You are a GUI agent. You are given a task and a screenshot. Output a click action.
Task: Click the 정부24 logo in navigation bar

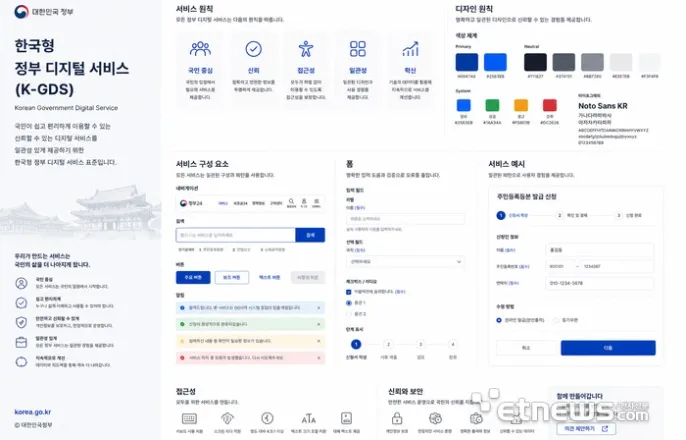191,203
